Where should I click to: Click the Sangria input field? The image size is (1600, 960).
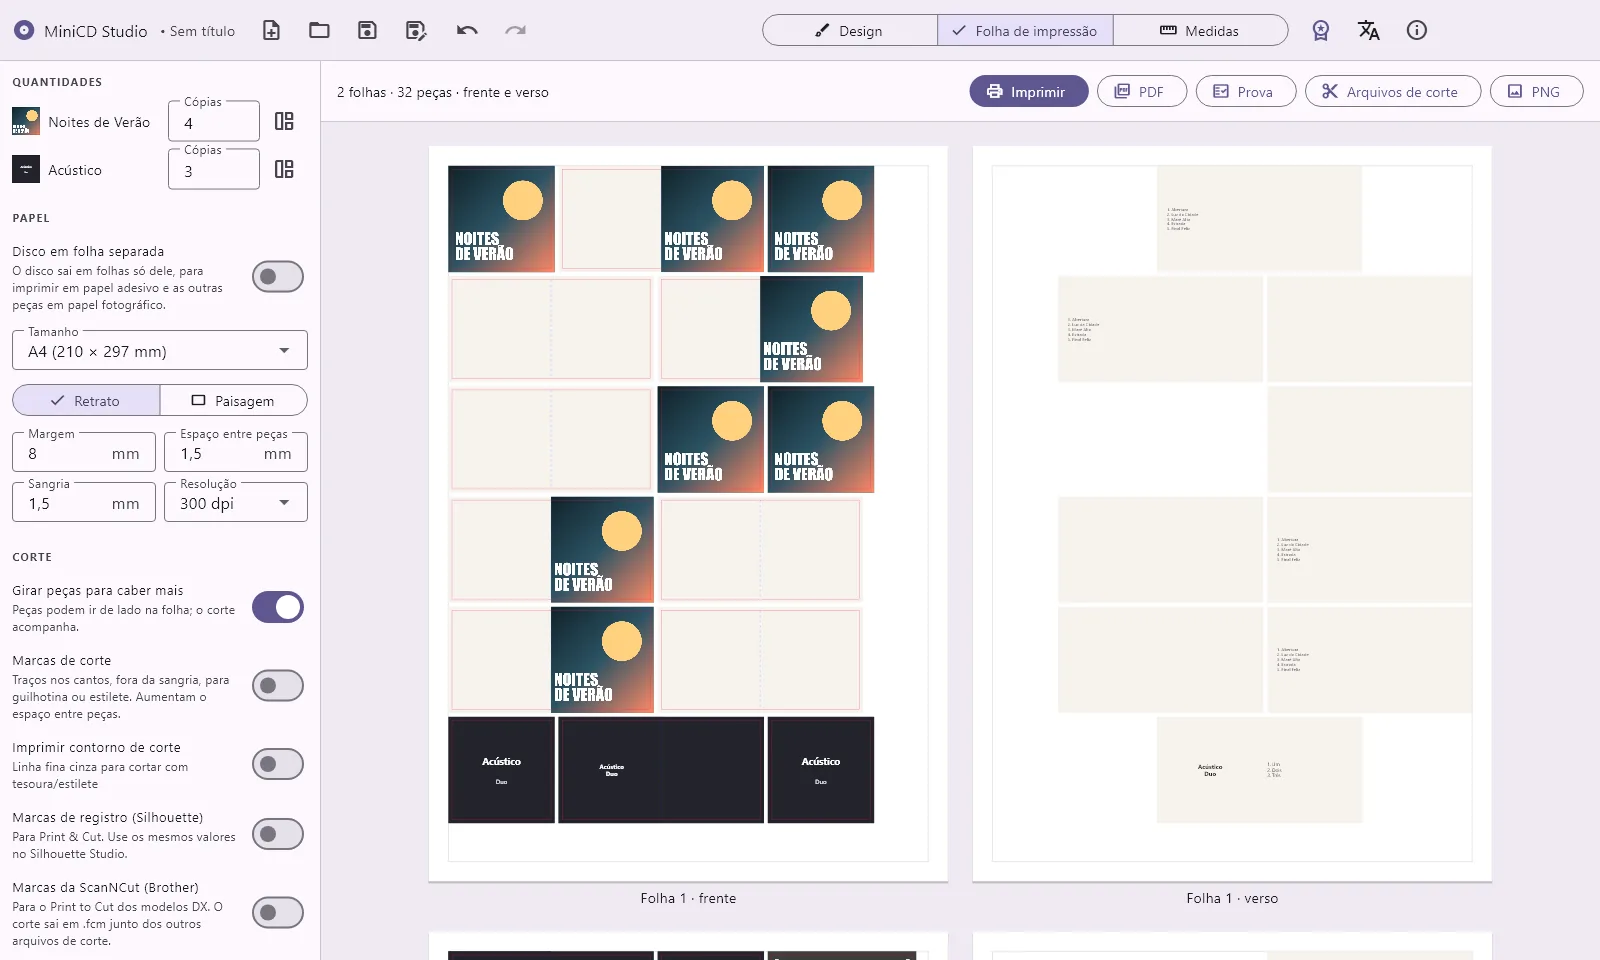pos(84,503)
